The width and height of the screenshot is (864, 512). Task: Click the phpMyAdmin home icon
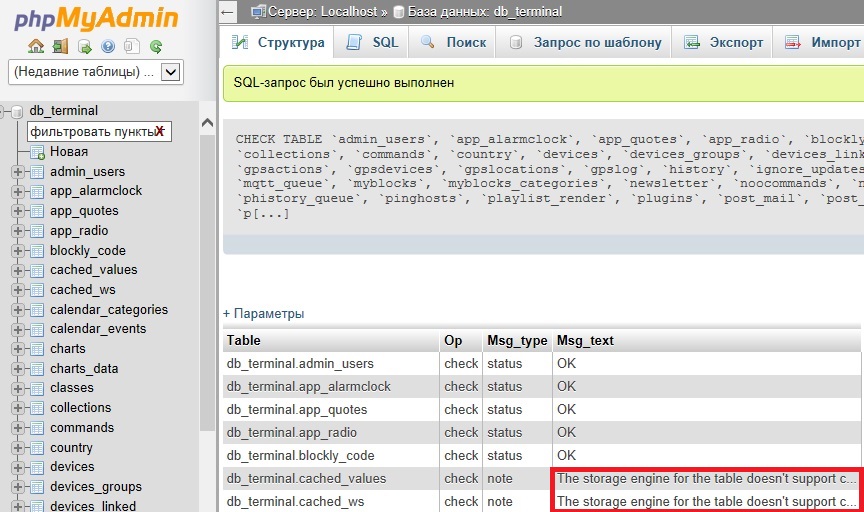tap(36, 46)
